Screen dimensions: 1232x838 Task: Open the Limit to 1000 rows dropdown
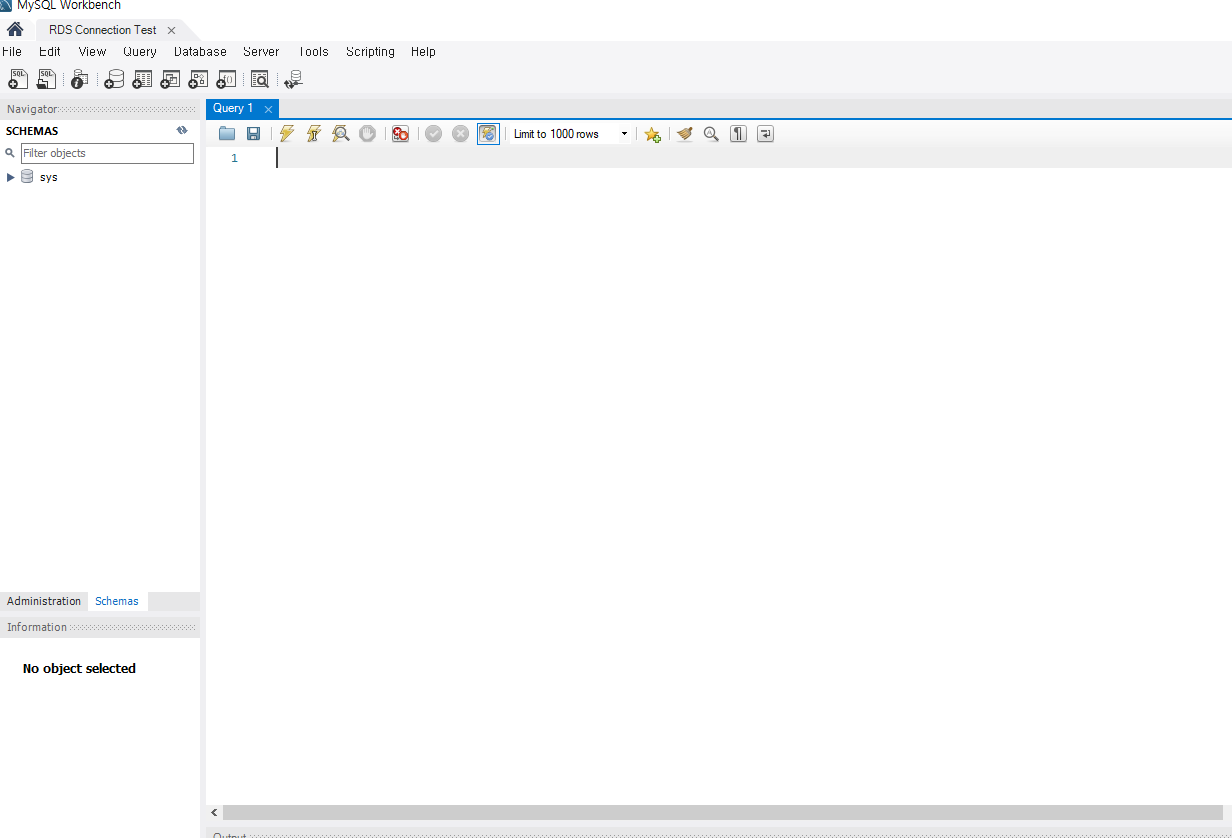(x=571, y=134)
